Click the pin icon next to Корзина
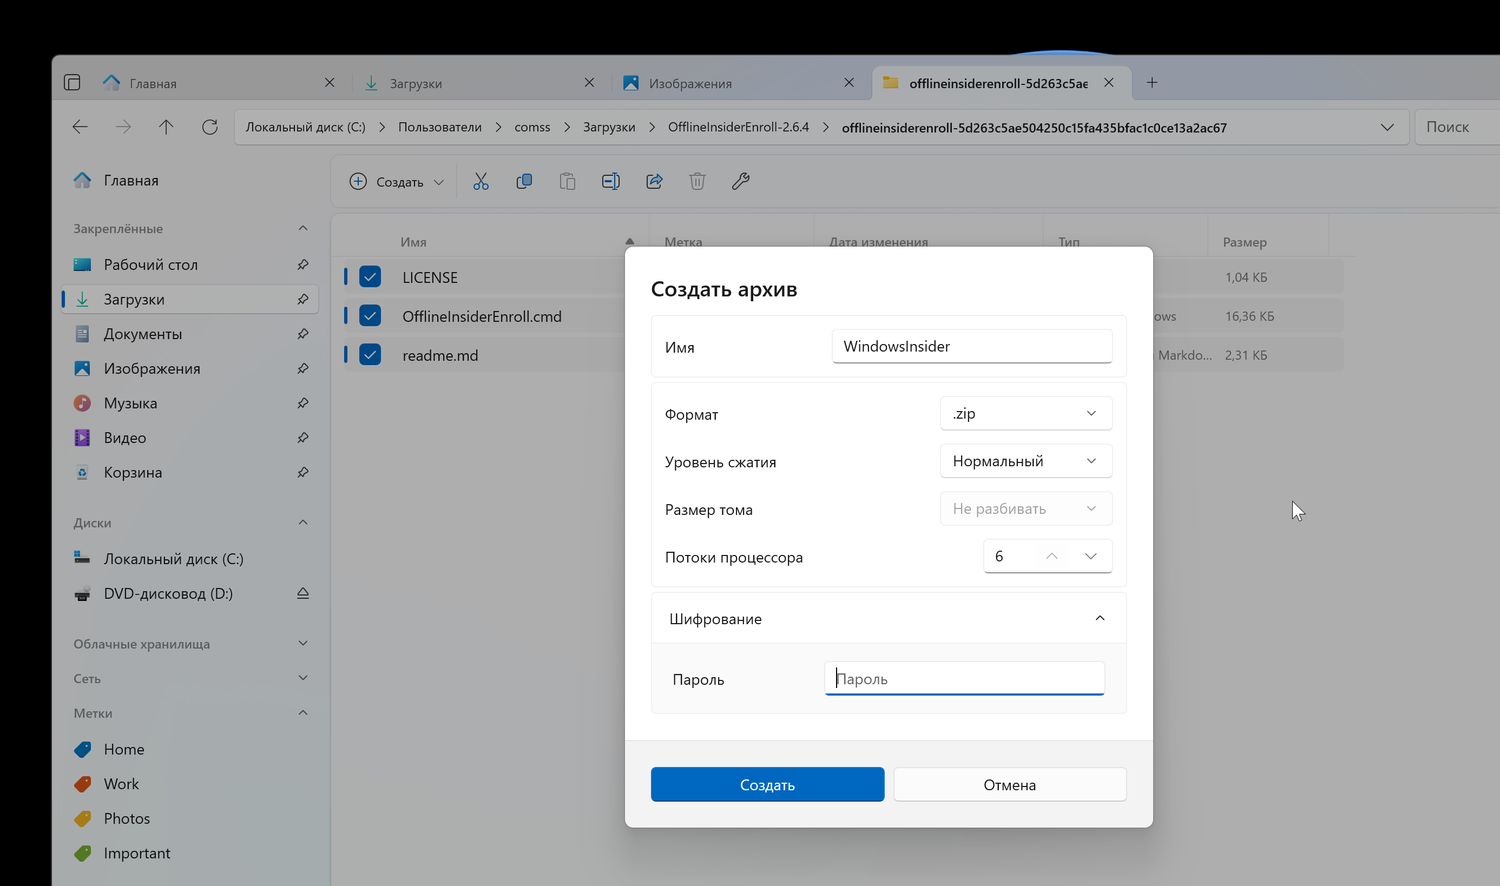 (x=303, y=472)
